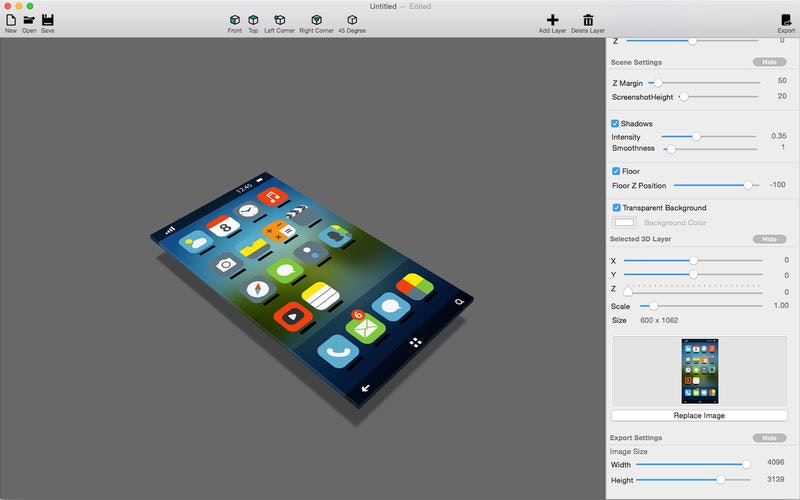Screen dimensions: 800x500
Task: Click the Untitled window title
Action: pyautogui.click(x=383, y=6)
